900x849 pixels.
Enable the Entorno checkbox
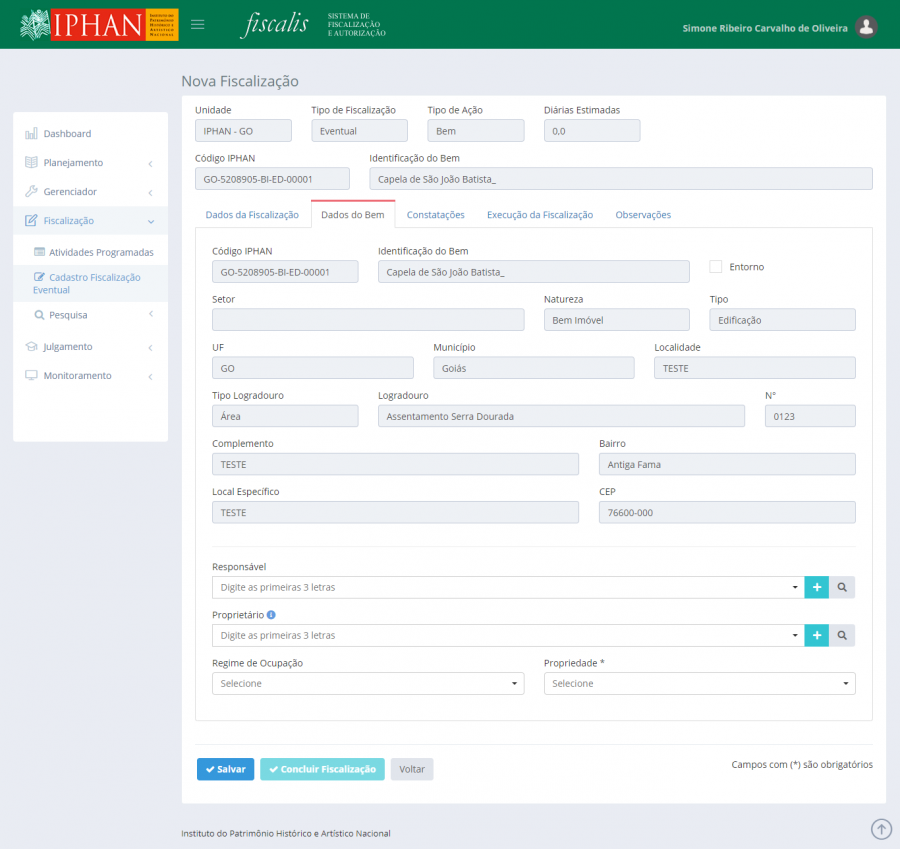tap(715, 266)
